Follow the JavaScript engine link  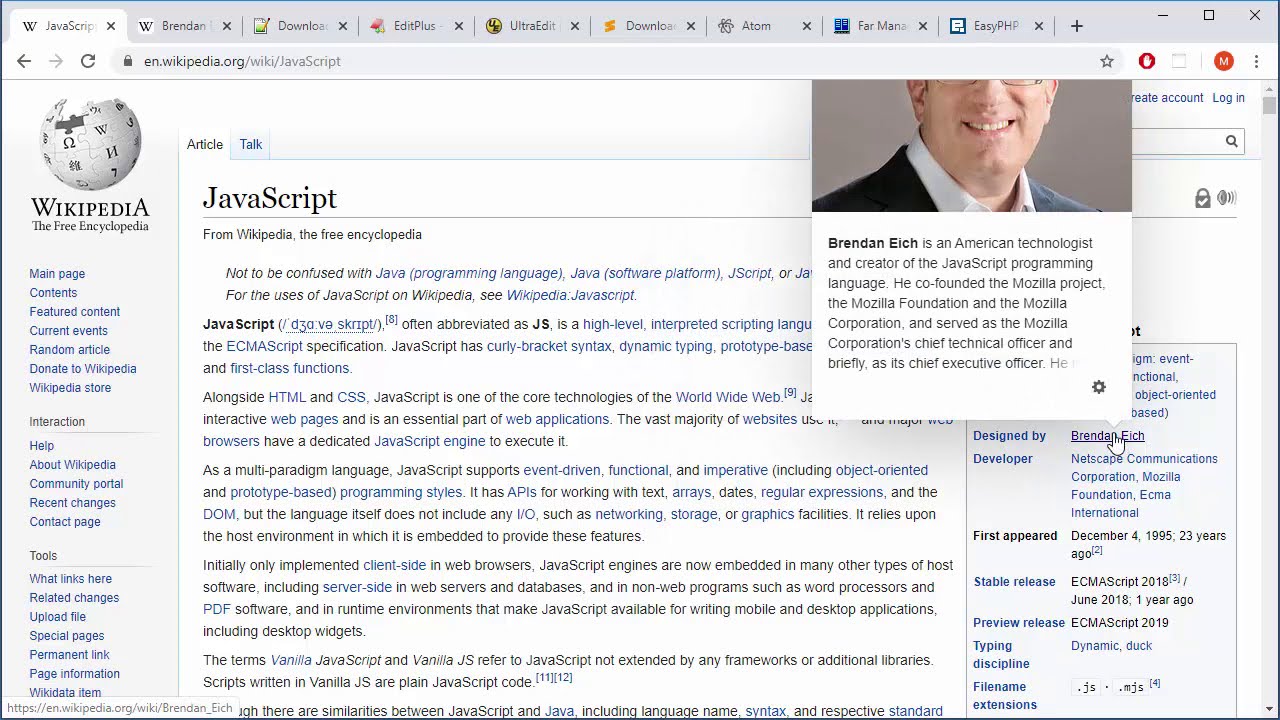point(429,441)
